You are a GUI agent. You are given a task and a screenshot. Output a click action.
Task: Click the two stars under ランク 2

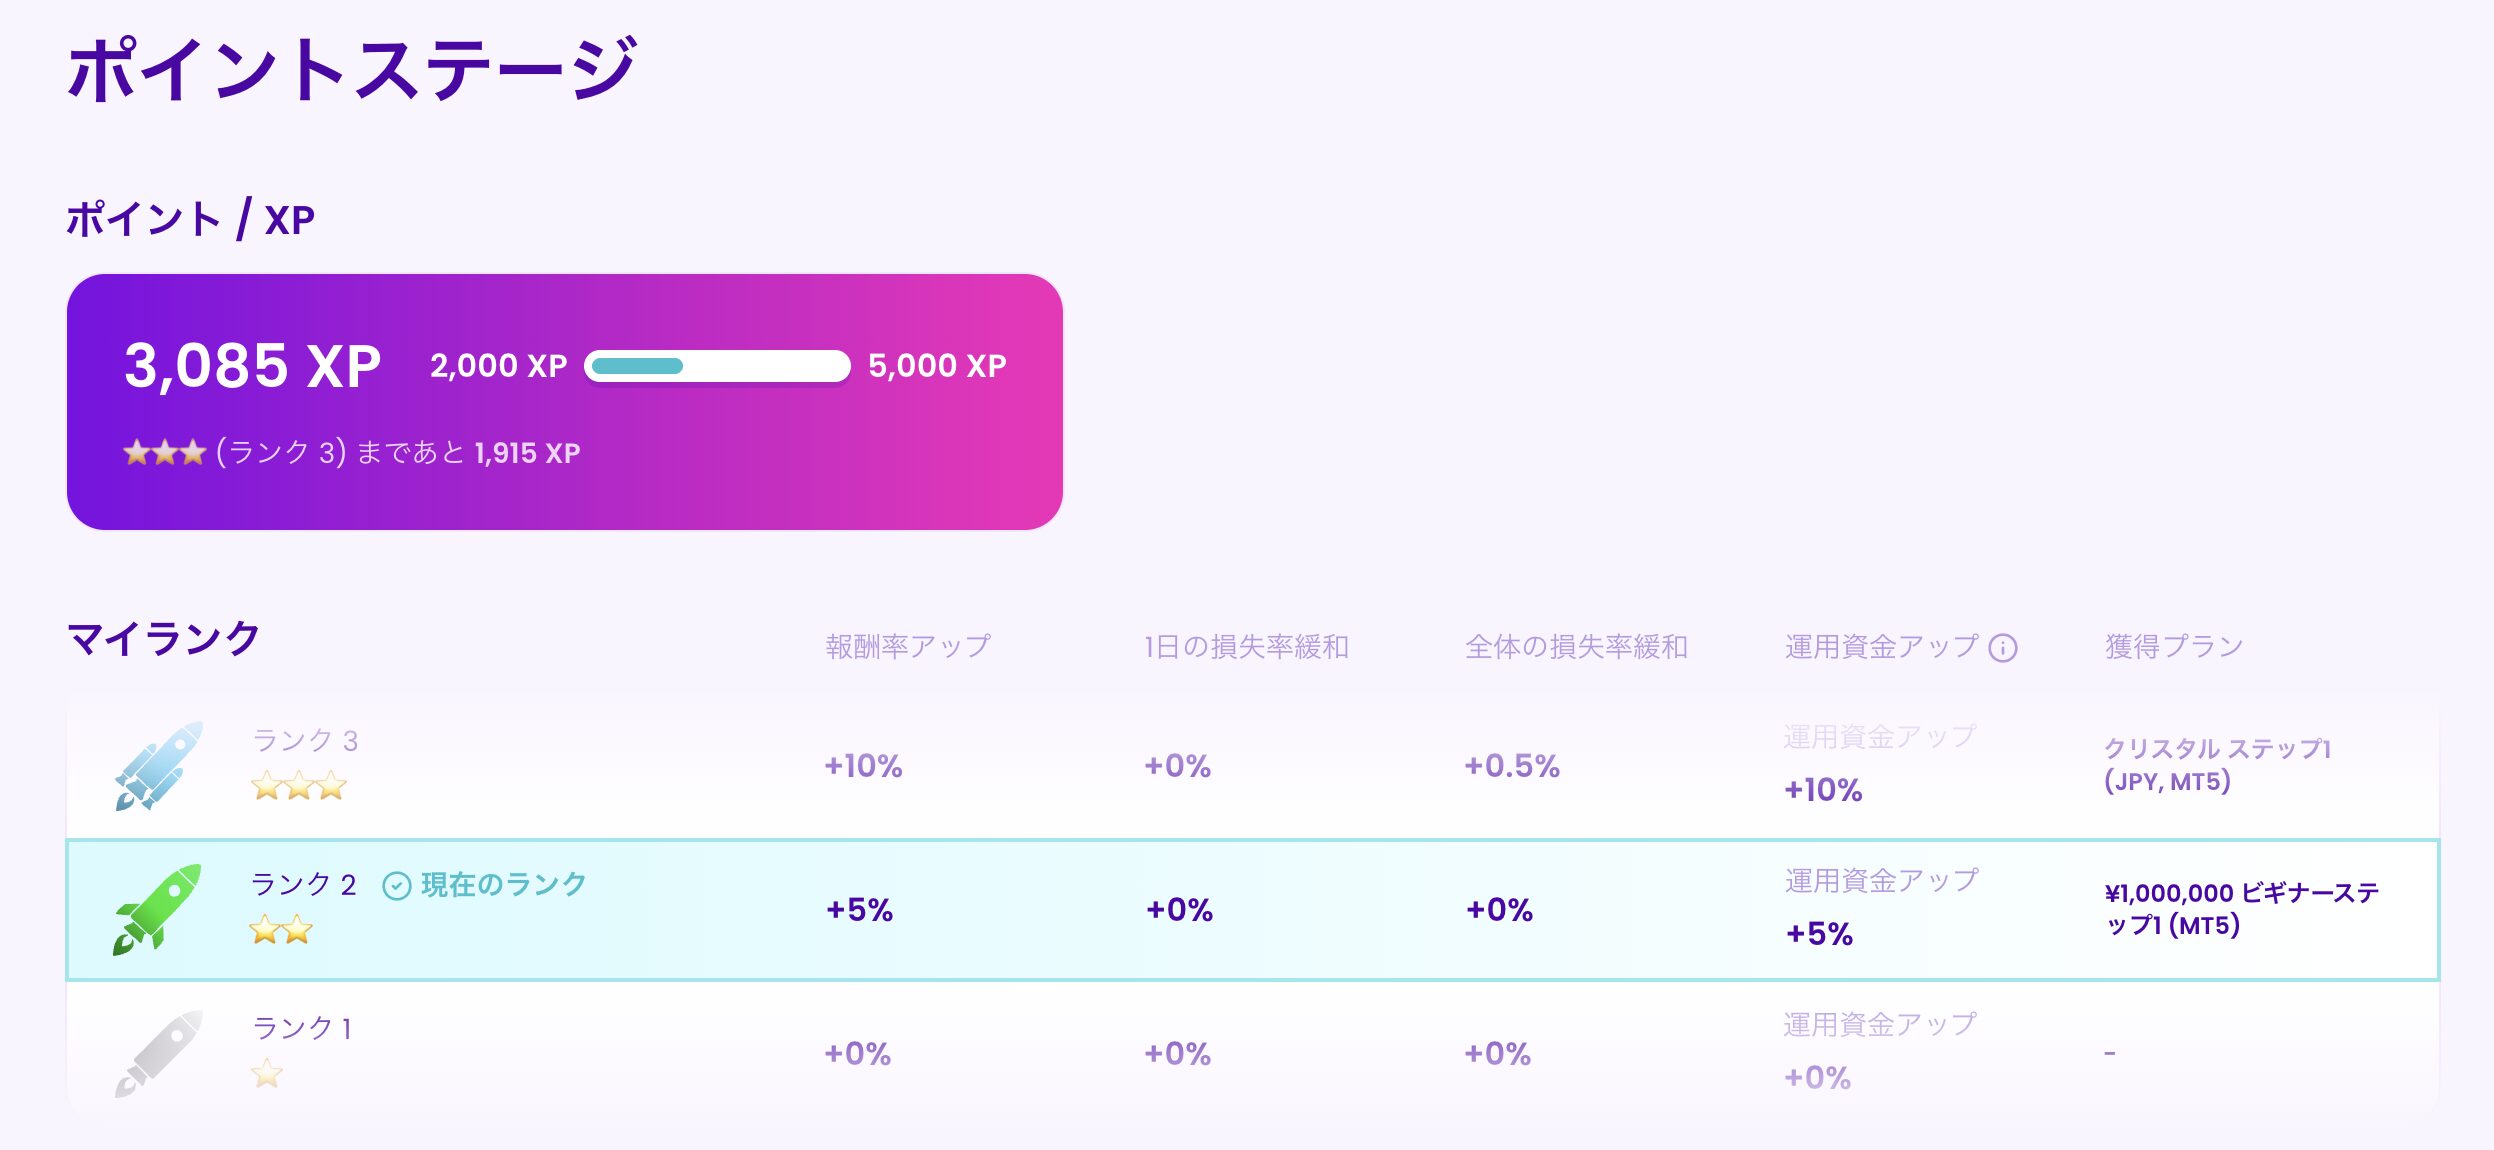281,931
